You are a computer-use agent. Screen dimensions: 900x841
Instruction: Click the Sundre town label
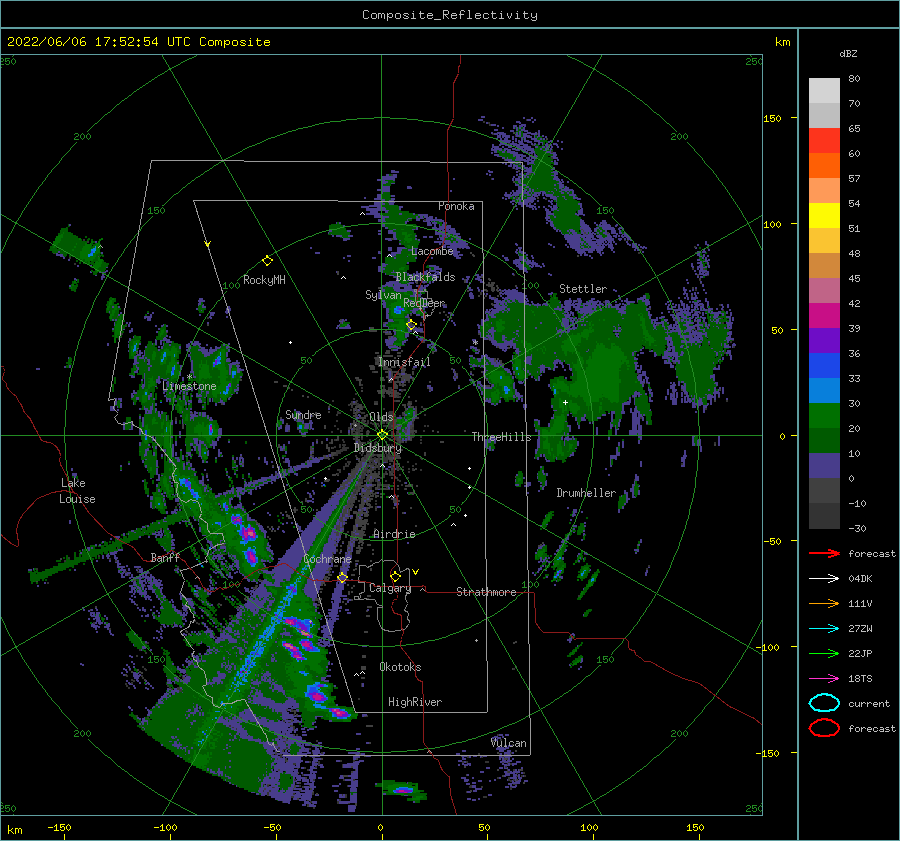coord(303,414)
